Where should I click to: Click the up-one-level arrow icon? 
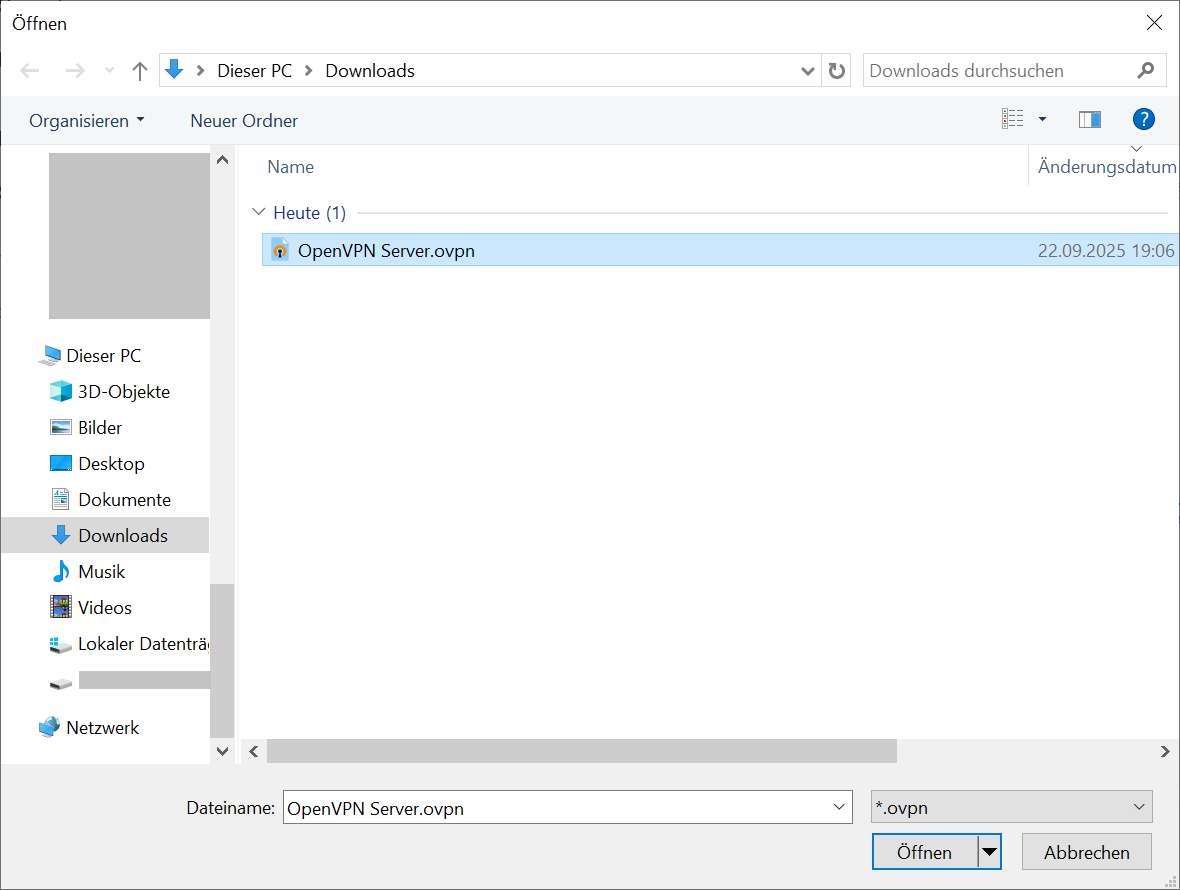coord(140,71)
